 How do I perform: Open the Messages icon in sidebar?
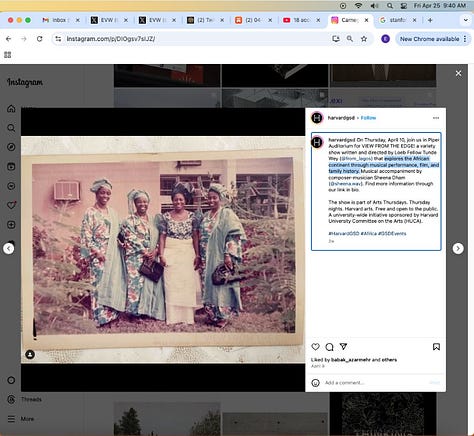click(x=11, y=186)
